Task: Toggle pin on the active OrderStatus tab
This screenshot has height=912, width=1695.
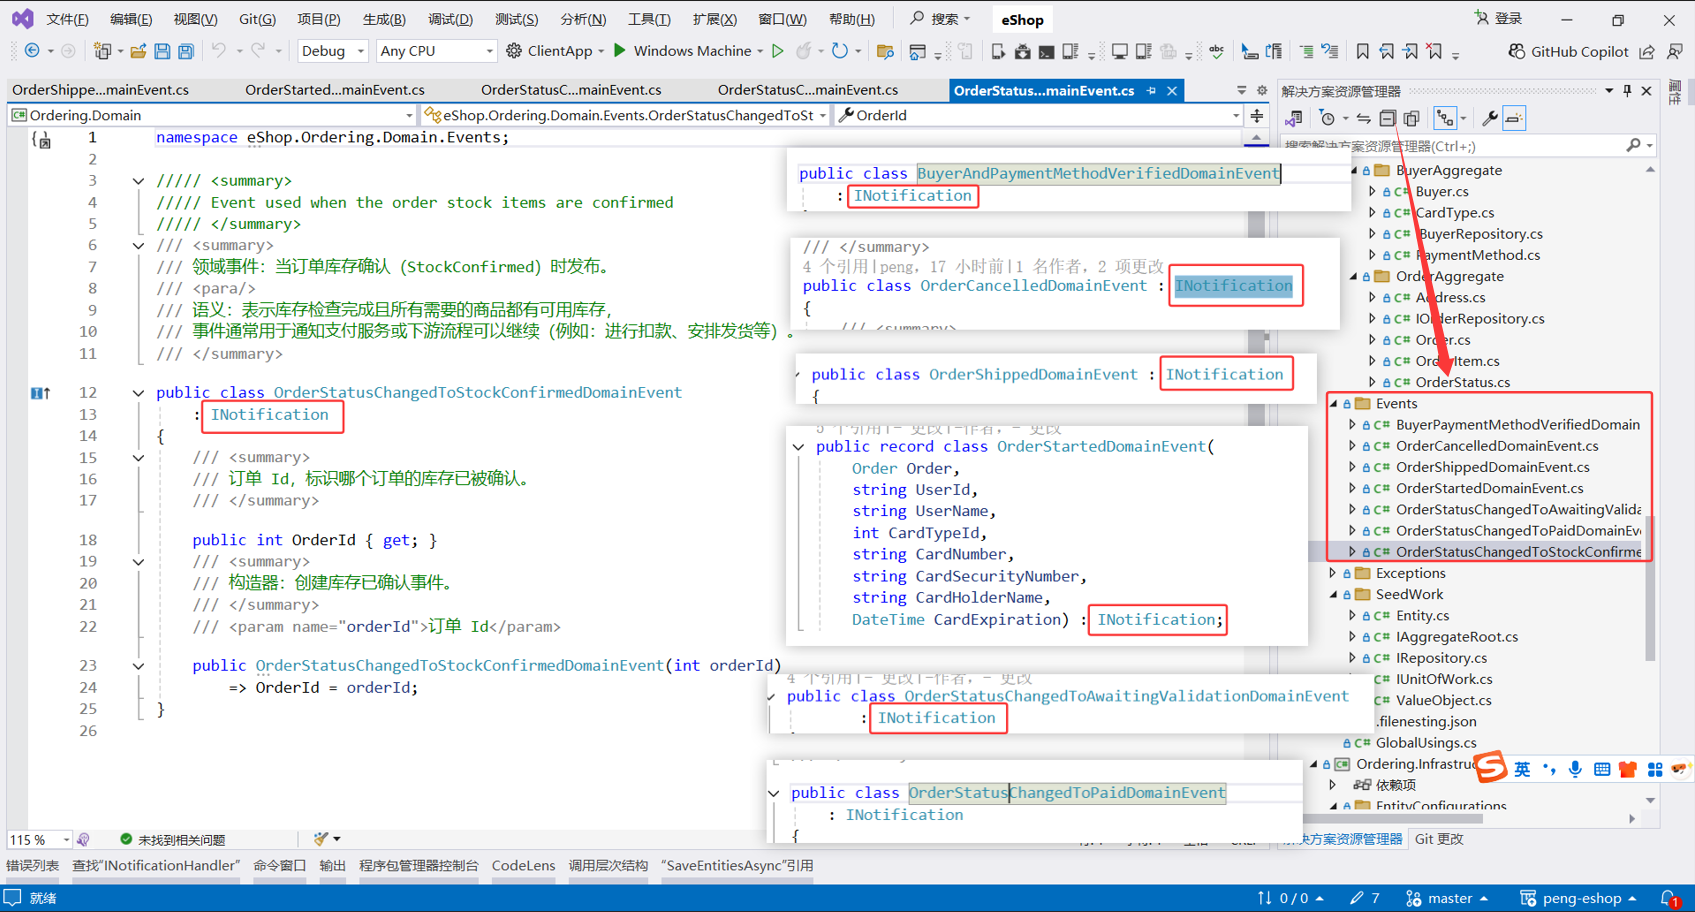Action: tap(1151, 90)
